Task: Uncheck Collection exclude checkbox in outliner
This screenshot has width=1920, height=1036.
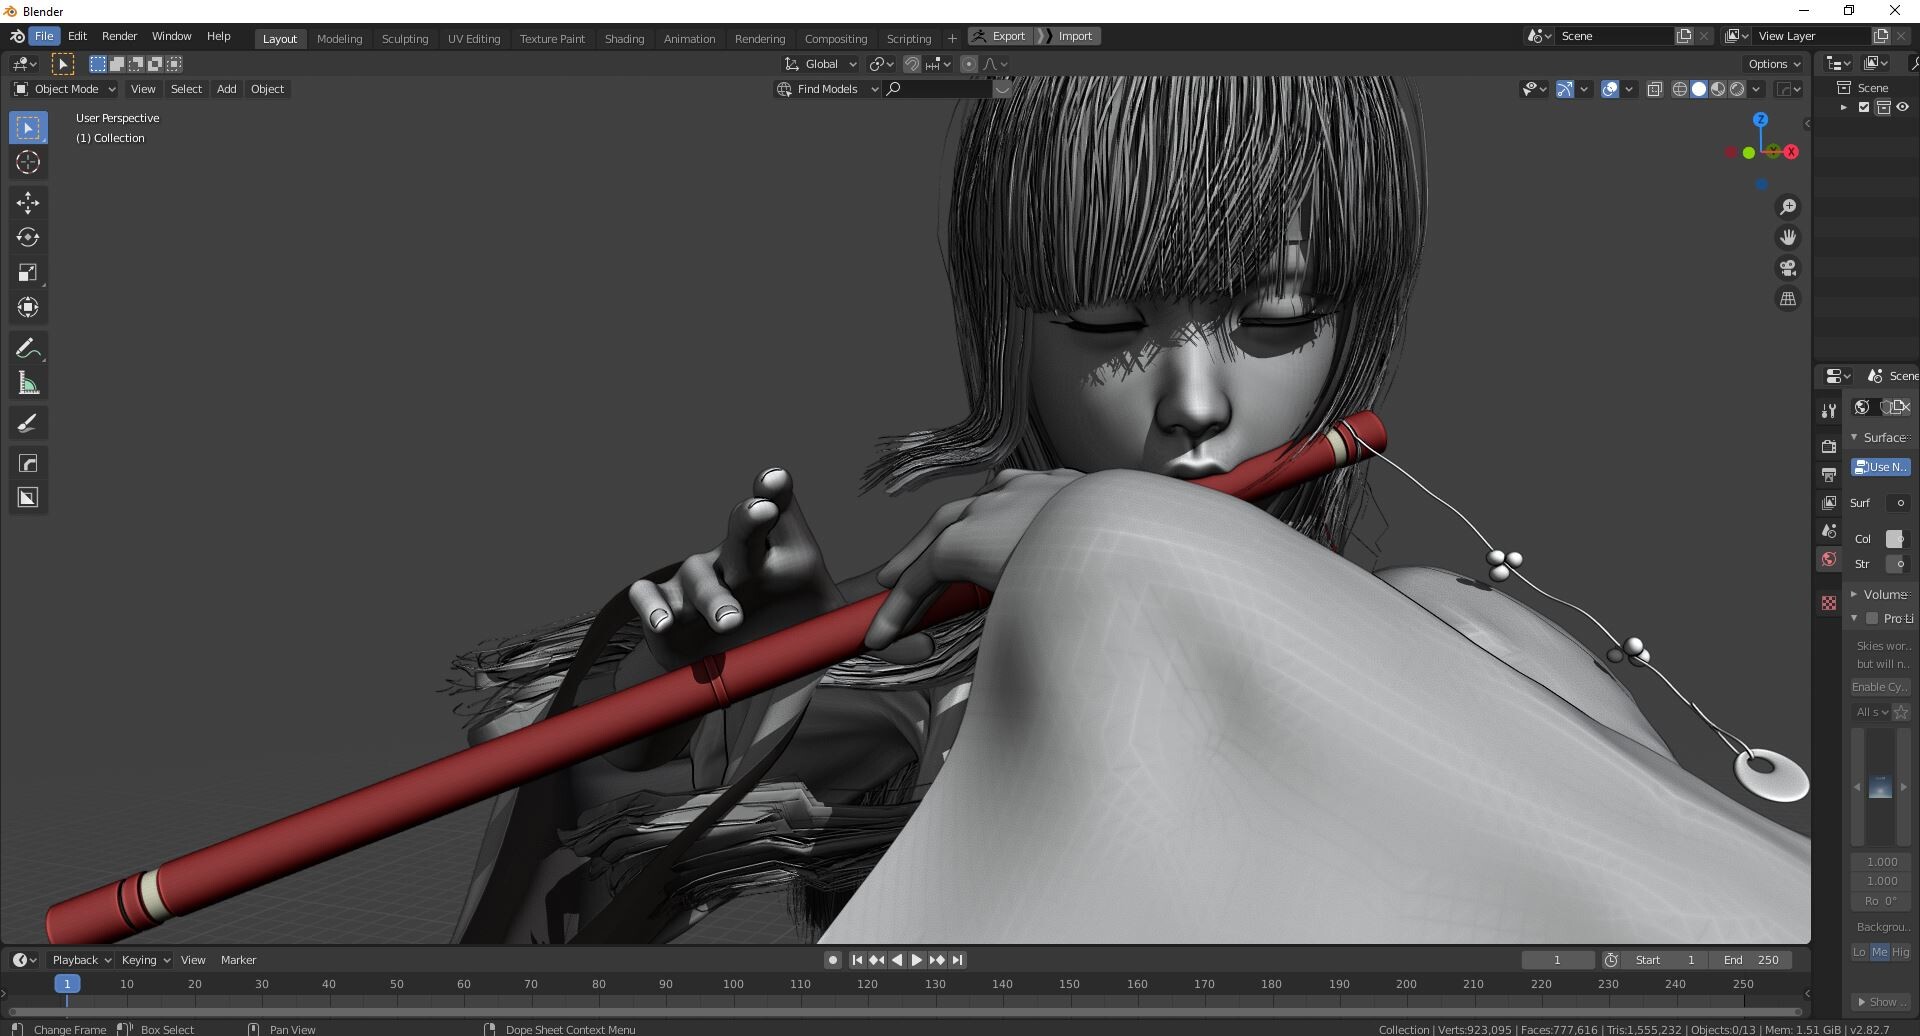Action: pyautogui.click(x=1864, y=108)
